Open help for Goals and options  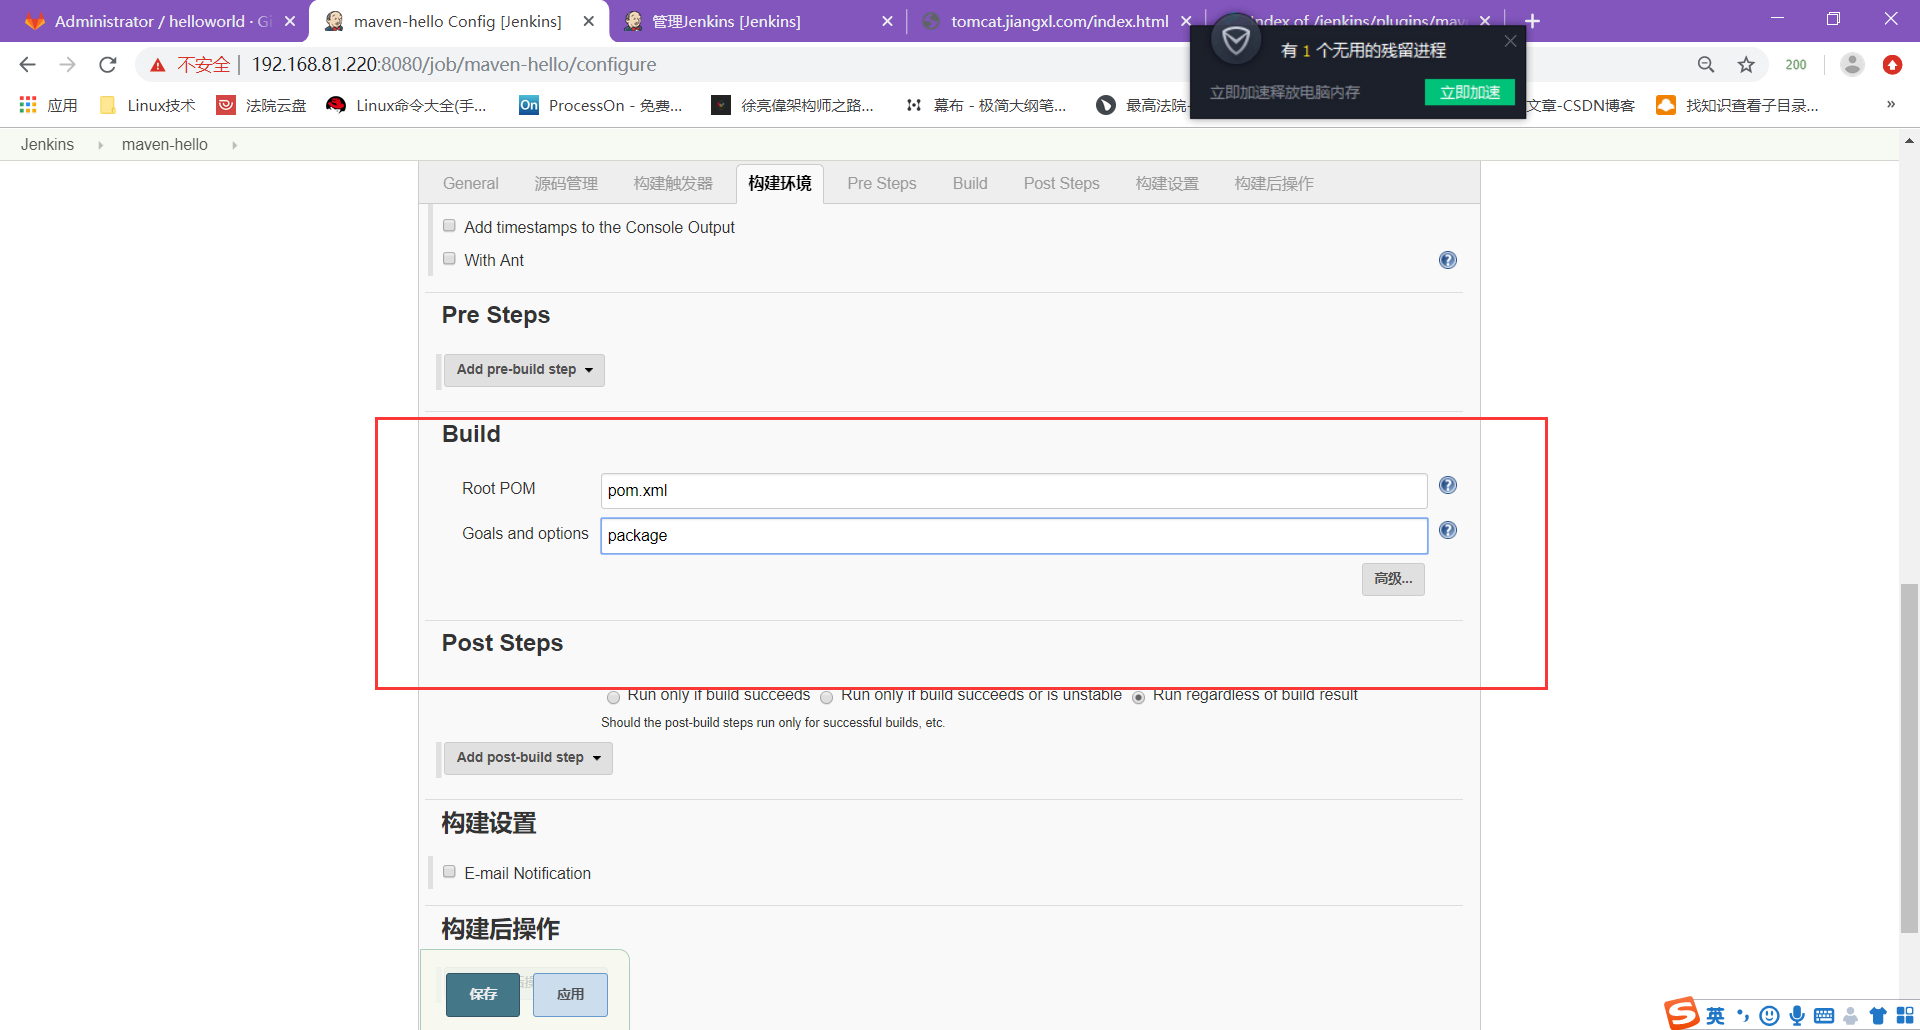tap(1447, 530)
